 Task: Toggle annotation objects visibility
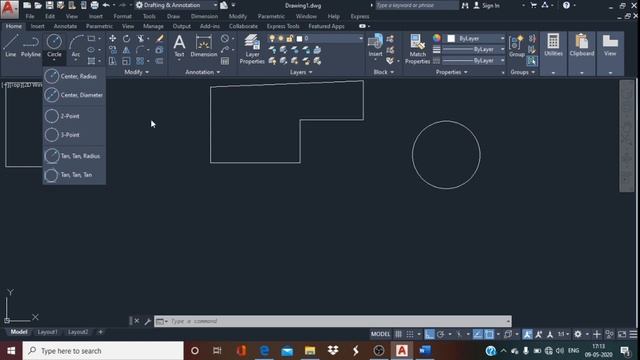click(527, 334)
